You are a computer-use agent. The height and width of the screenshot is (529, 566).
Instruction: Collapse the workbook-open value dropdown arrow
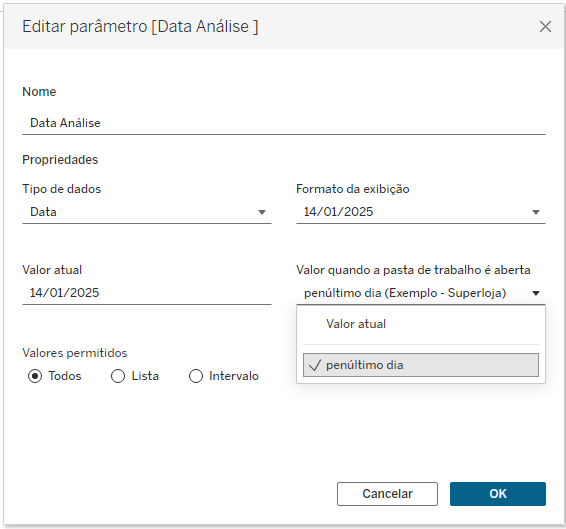(x=536, y=293)
